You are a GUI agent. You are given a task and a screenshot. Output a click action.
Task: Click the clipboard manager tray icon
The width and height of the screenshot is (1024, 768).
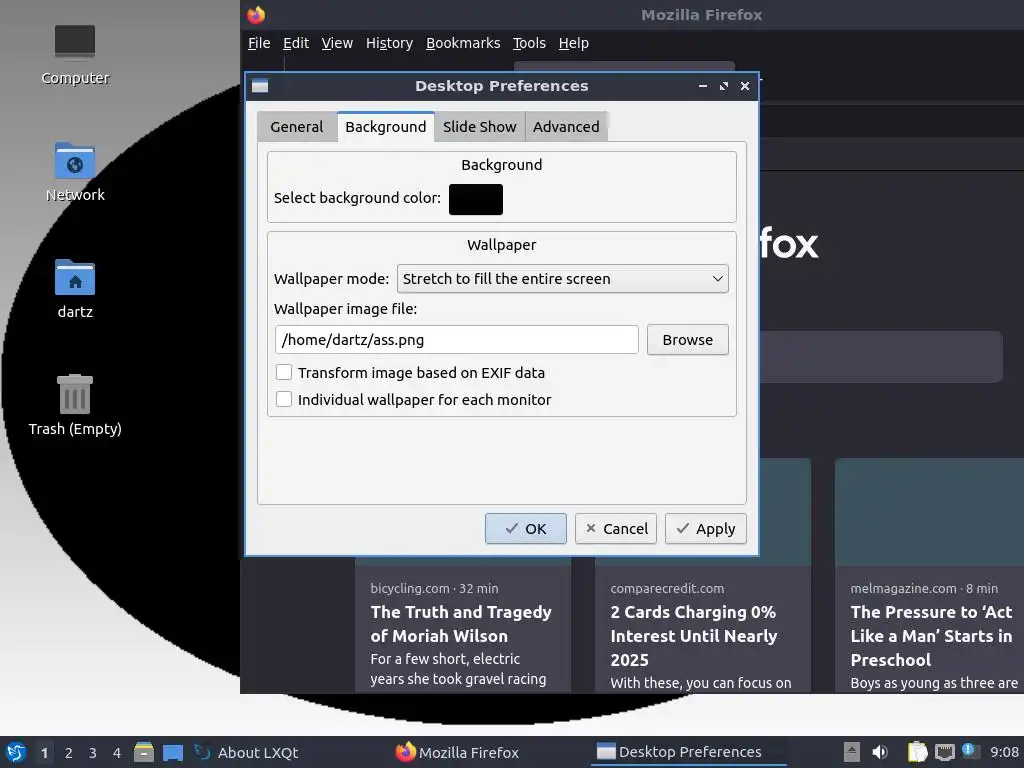click(917, 752)
